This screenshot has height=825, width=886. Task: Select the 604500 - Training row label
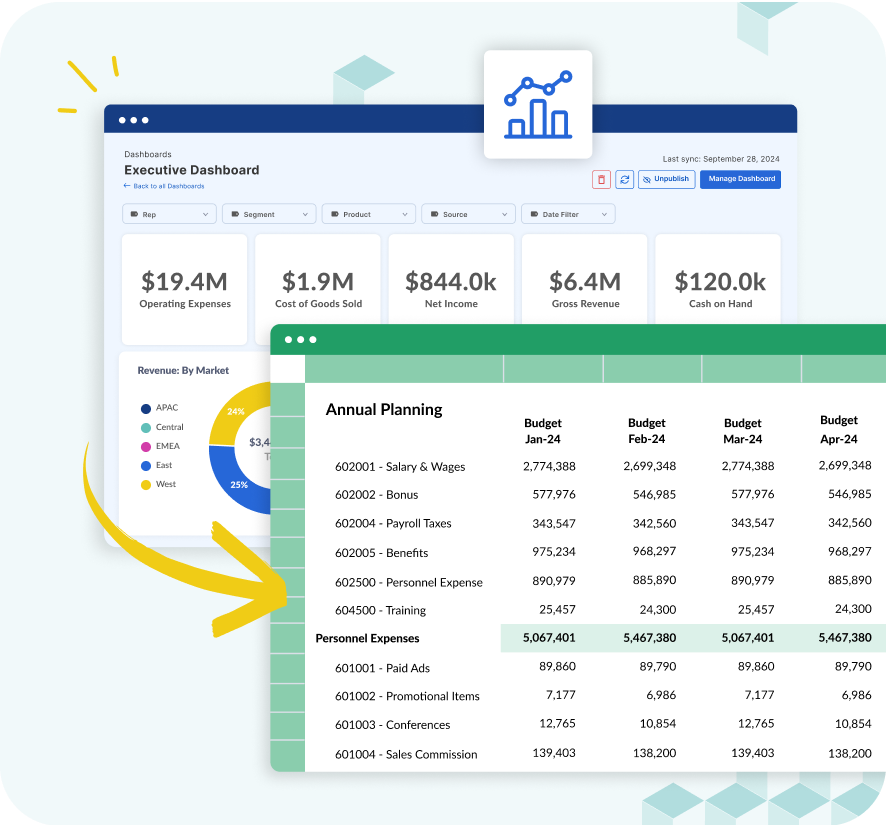[x=380, y=611]
